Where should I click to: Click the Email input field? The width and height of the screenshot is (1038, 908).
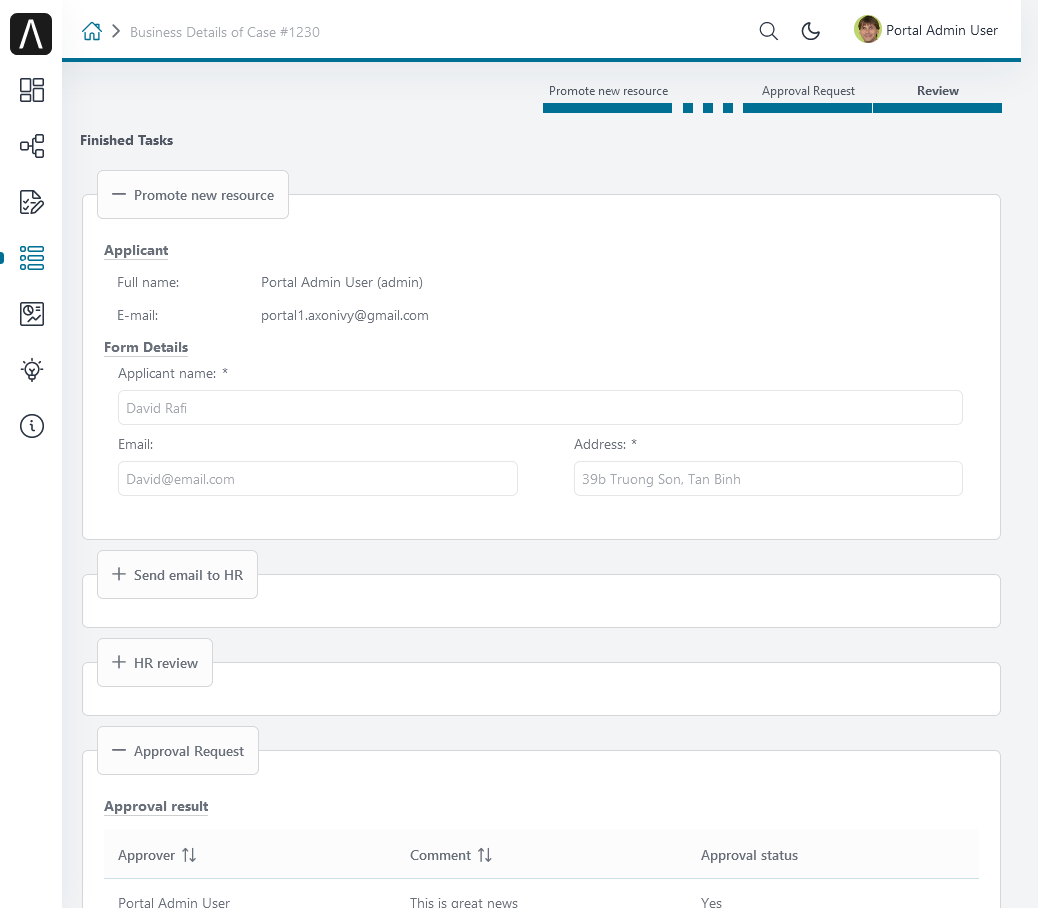[318, 478]
